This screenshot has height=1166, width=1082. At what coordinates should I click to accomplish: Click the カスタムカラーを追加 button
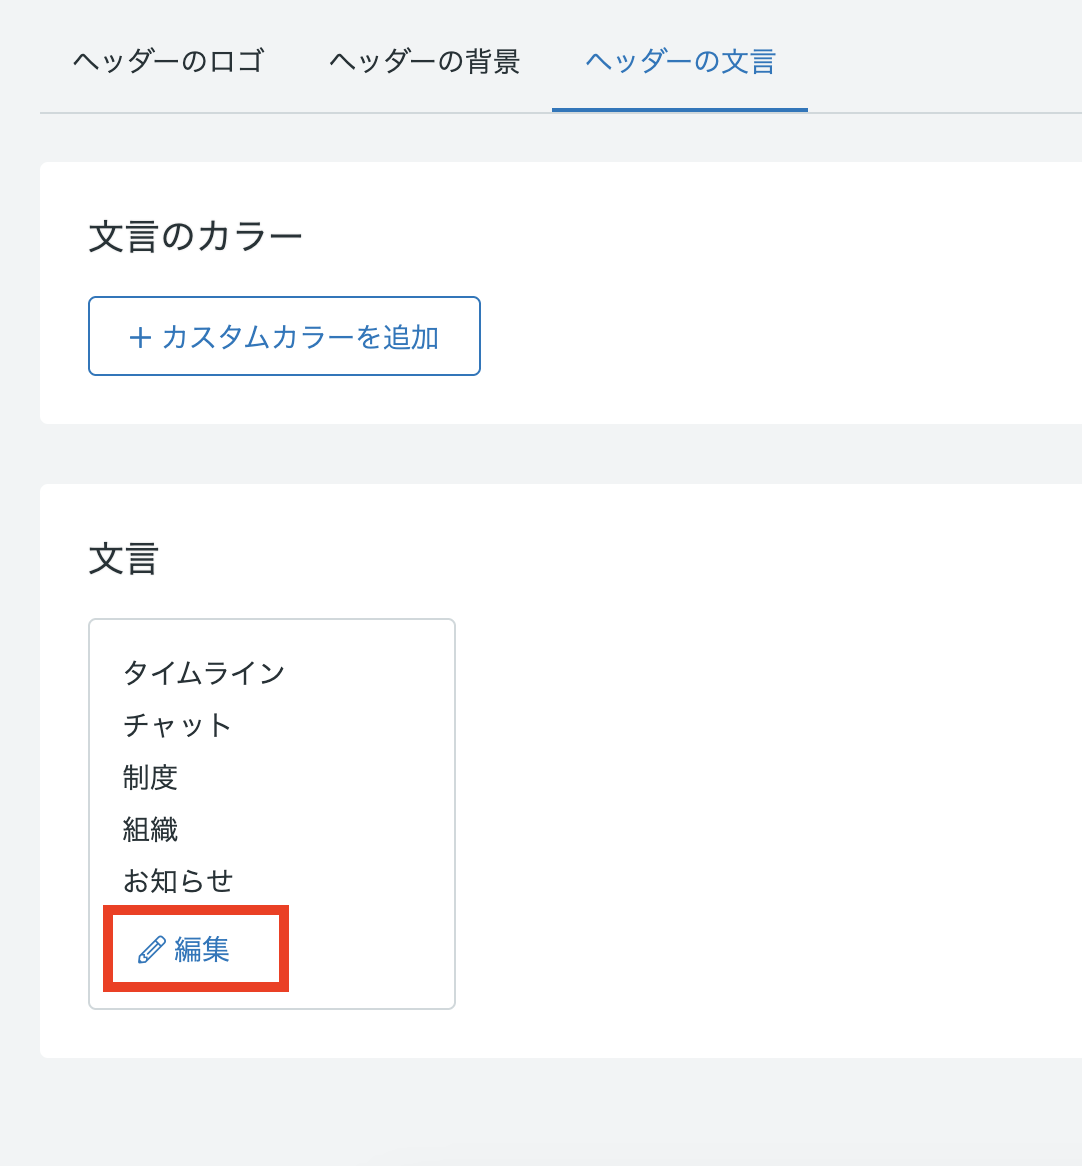[x=284, y=336]
